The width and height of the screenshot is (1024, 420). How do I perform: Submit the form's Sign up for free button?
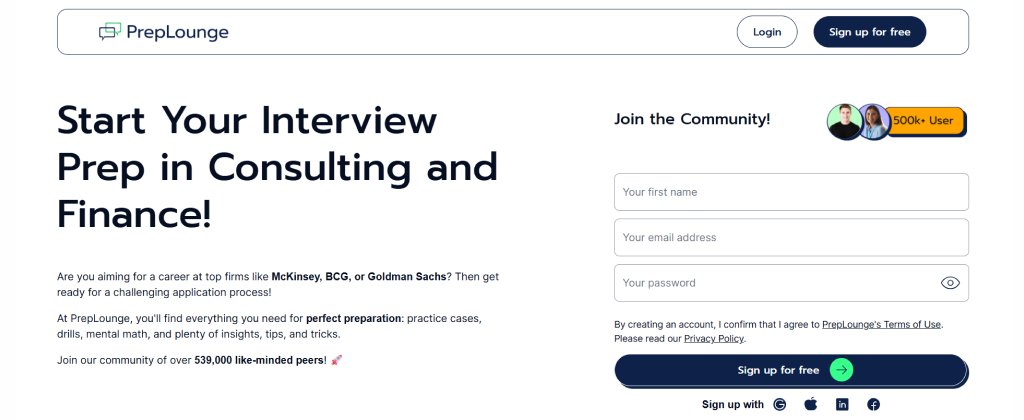point(778,370)
